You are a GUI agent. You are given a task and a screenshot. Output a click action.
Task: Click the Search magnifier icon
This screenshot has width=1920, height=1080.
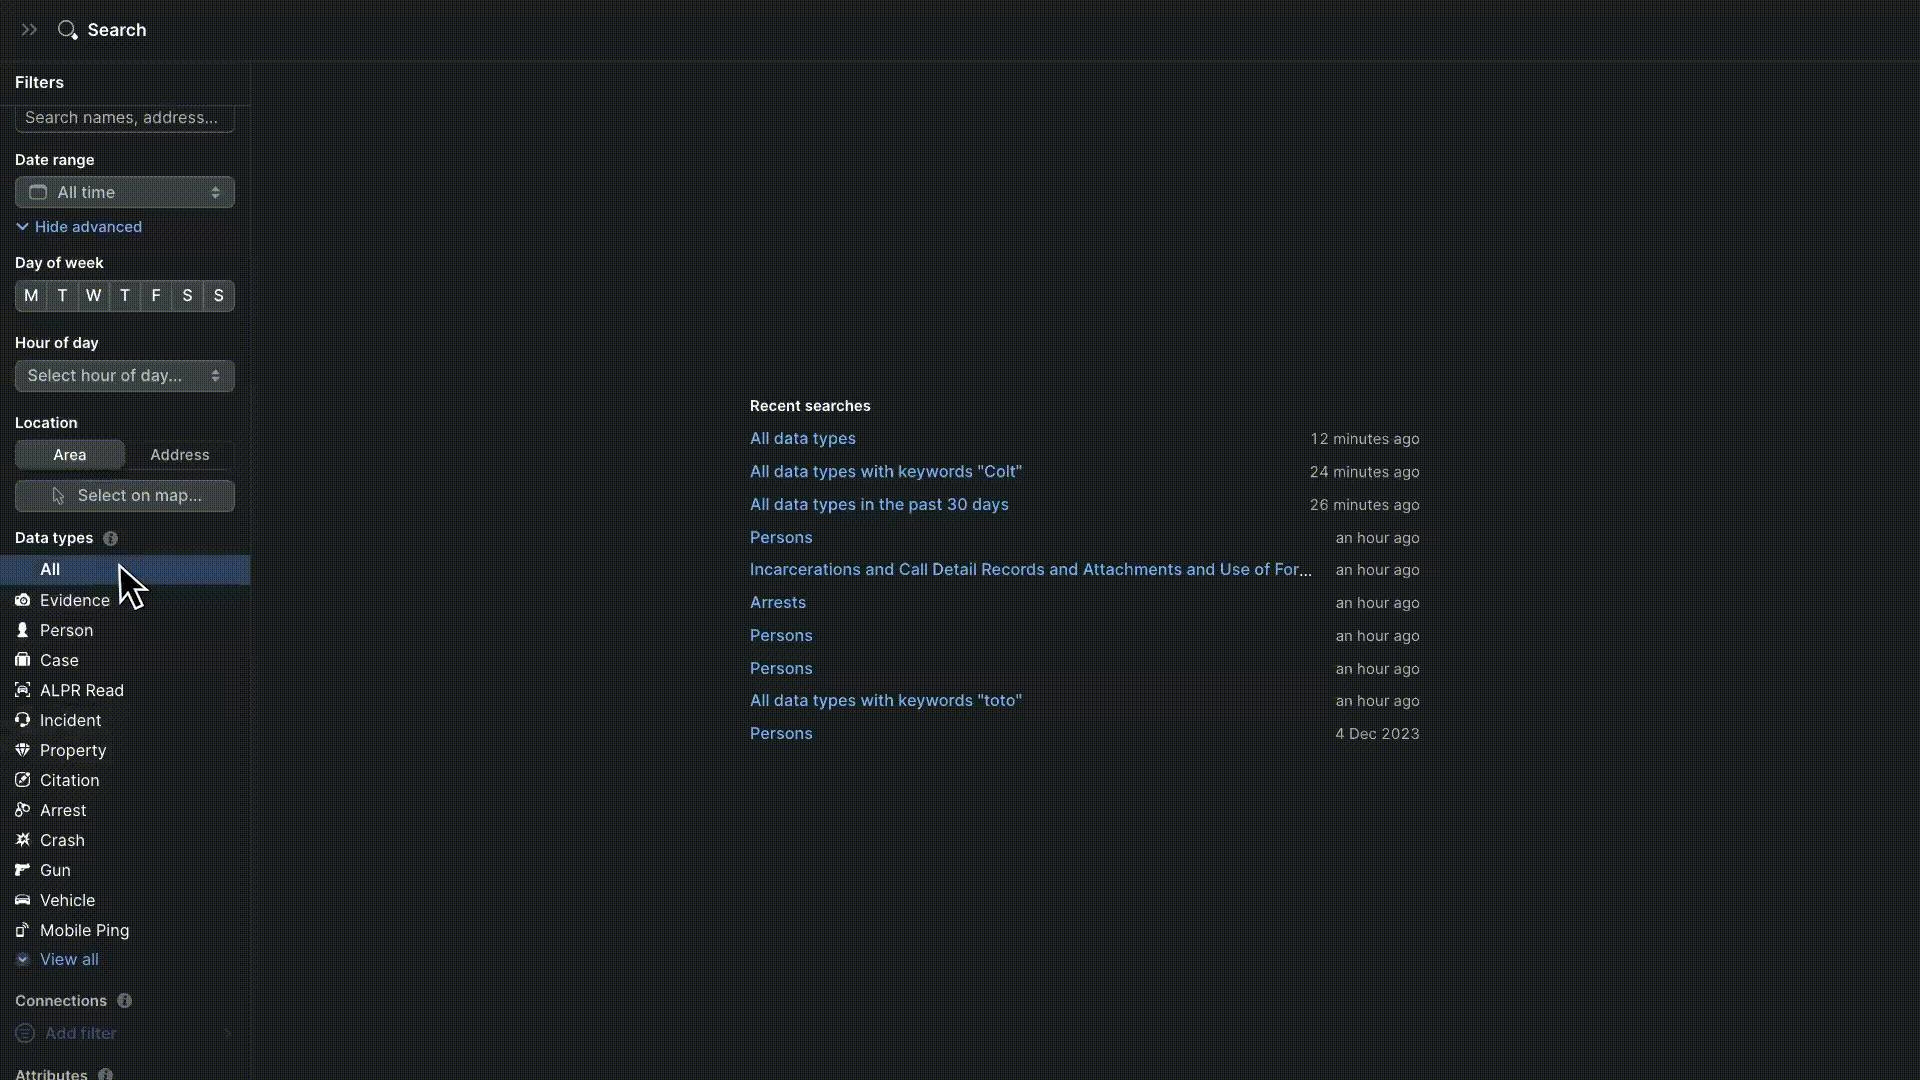pyautogui.click(x=67, y=30)
